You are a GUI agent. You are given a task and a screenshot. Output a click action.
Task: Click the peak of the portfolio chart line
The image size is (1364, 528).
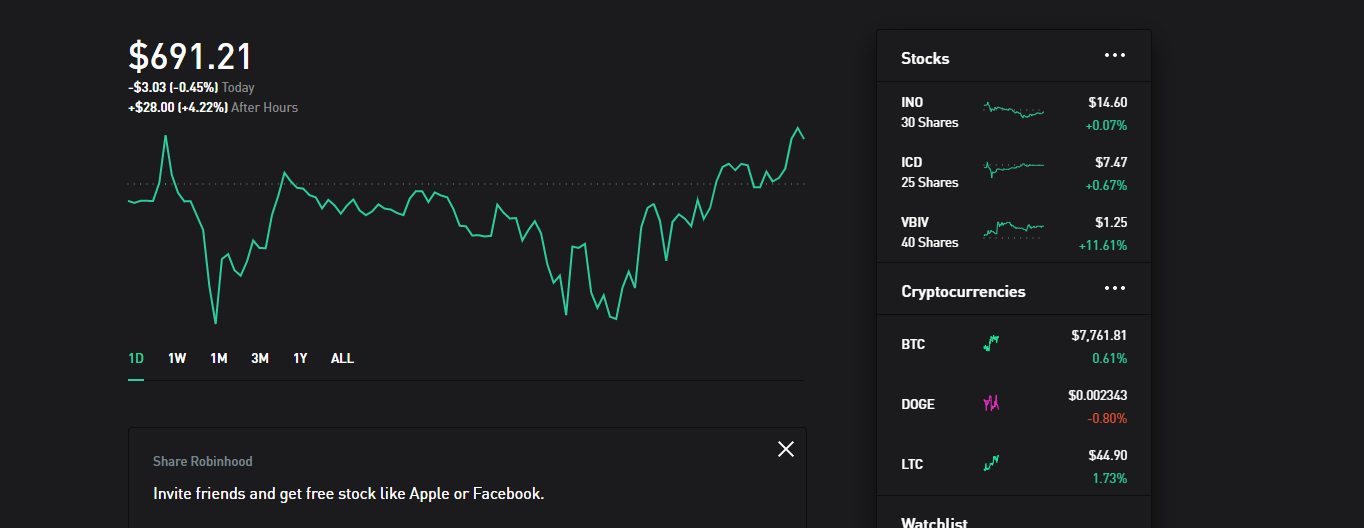point(798,128)
